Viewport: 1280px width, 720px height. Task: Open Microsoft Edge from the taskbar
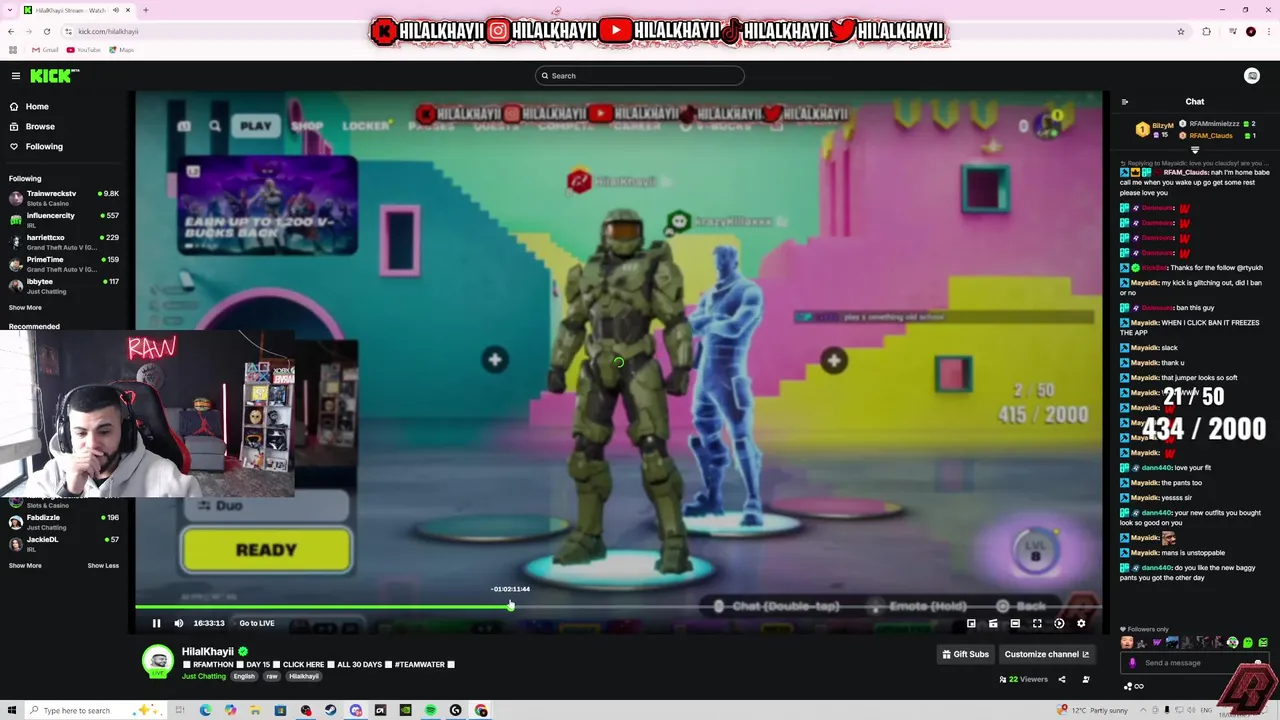point(206,710)
